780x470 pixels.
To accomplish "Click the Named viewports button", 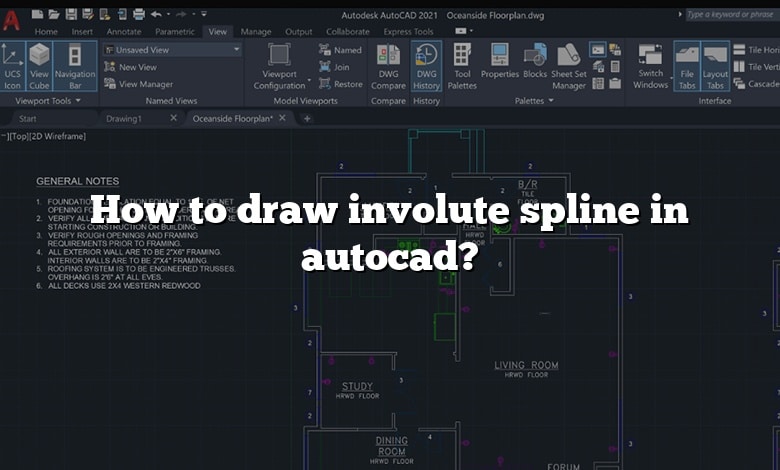I will (x=340, y=50).
